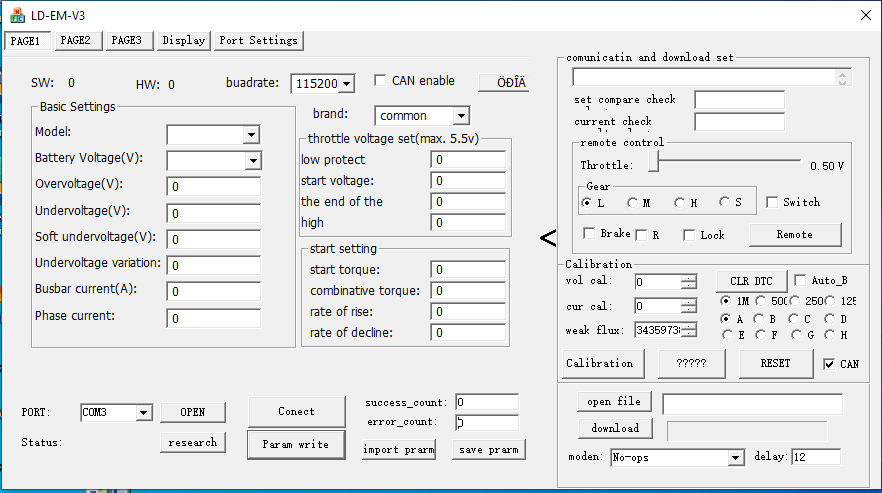
Task: Click cur cal spinner down arrow
Action: click(688, 310)
